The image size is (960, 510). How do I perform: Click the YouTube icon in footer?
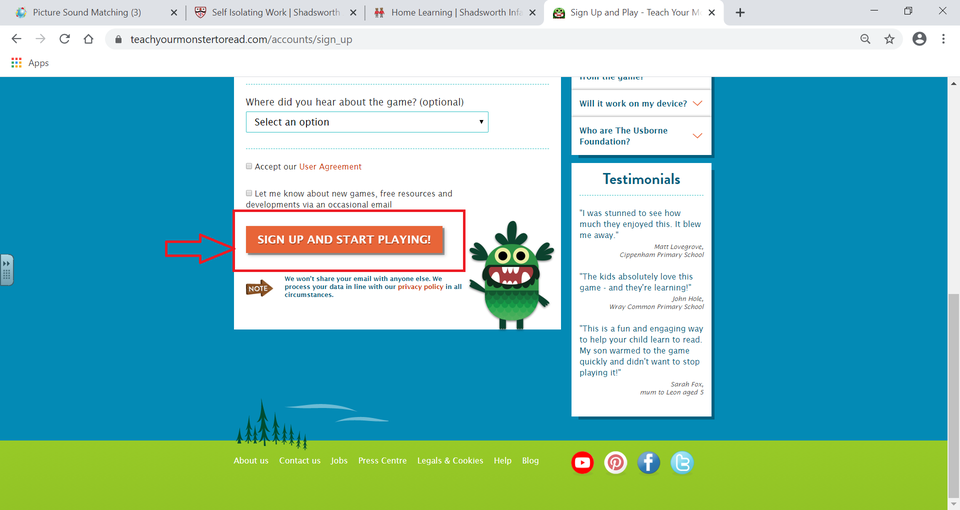582,463
